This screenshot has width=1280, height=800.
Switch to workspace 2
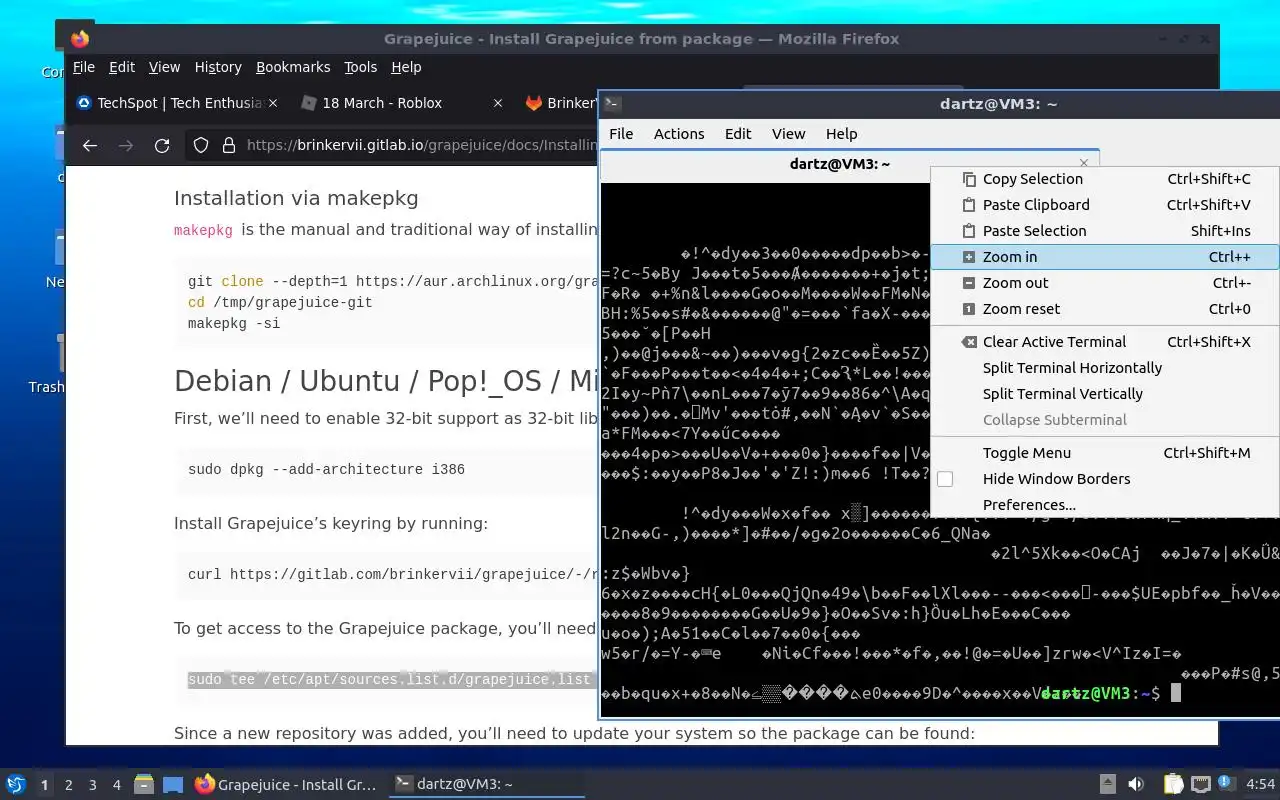[x=69, y=785]
